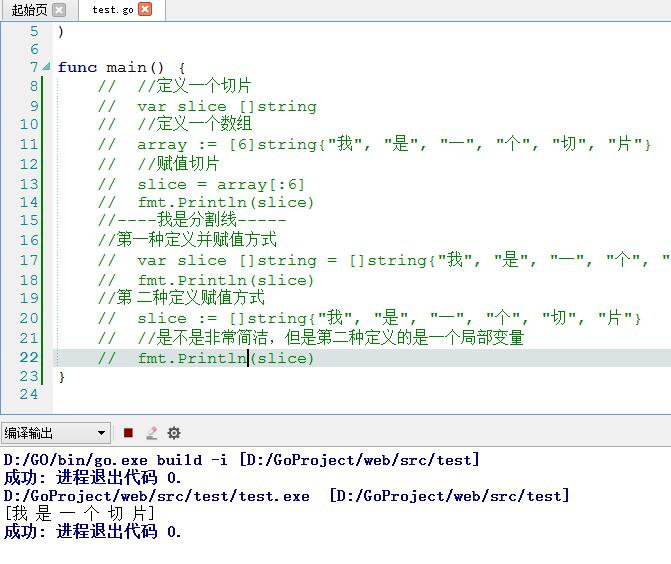Click the '是不是非常简洁' comment on line 21
This screenshot has height=564, width=671.
click(331, 338)
